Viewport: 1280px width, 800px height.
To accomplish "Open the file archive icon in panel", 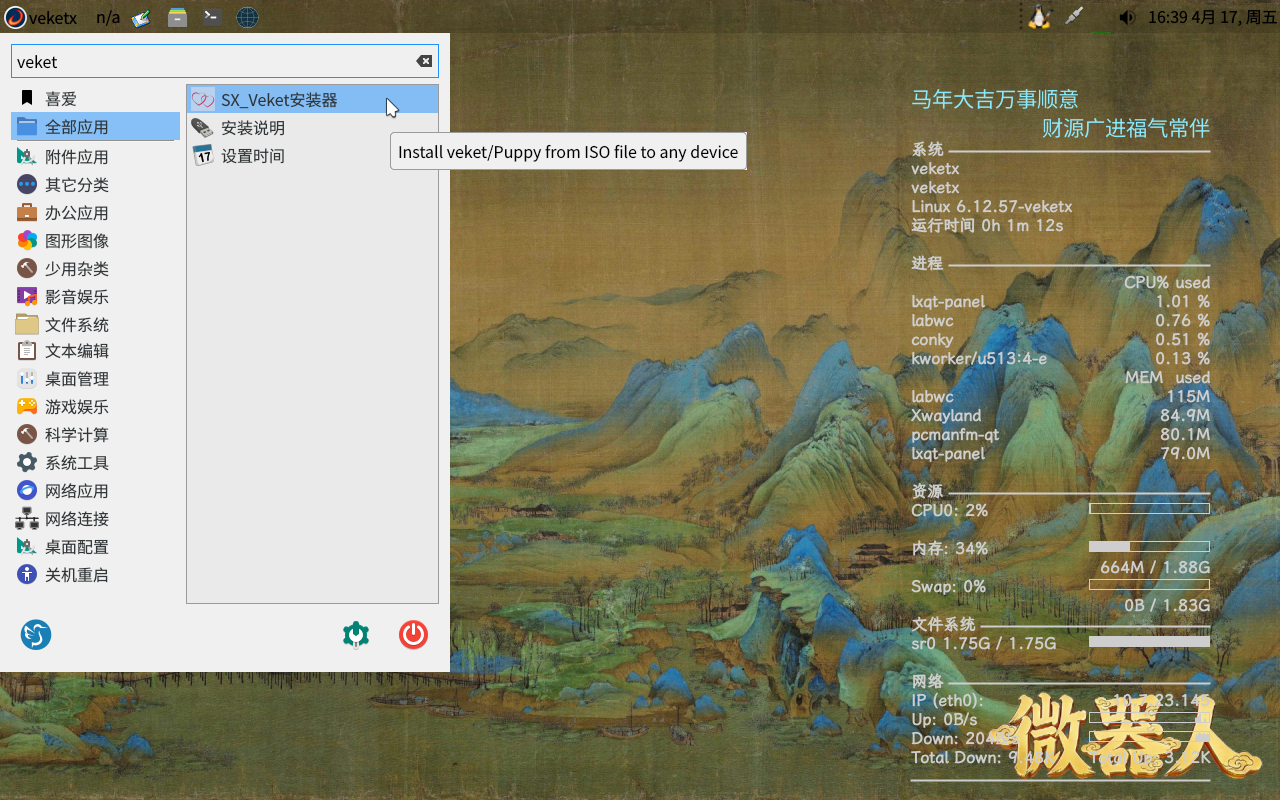I will pos(177,17).
